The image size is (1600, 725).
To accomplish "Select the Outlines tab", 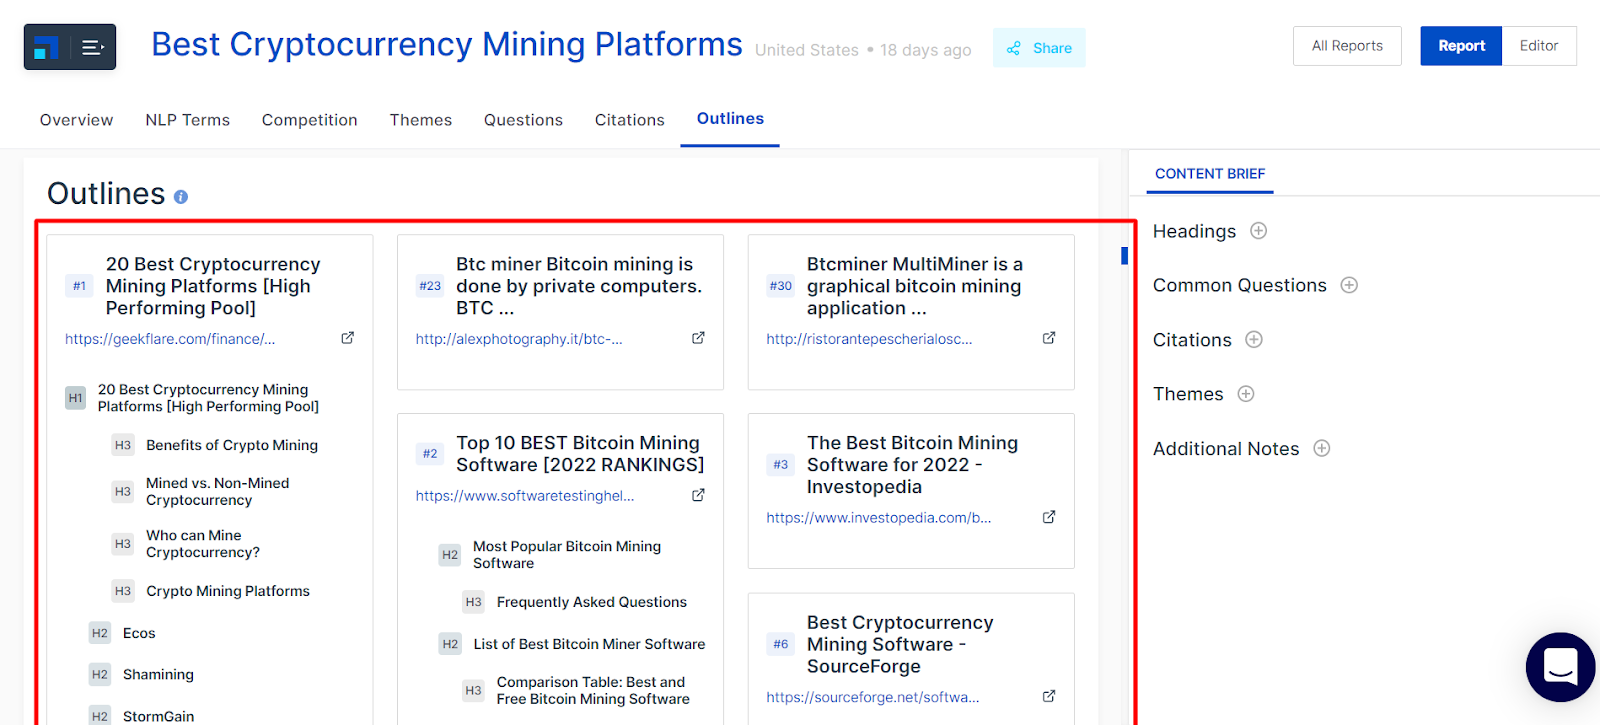I will pyautogui.click(x=730, y=119).
